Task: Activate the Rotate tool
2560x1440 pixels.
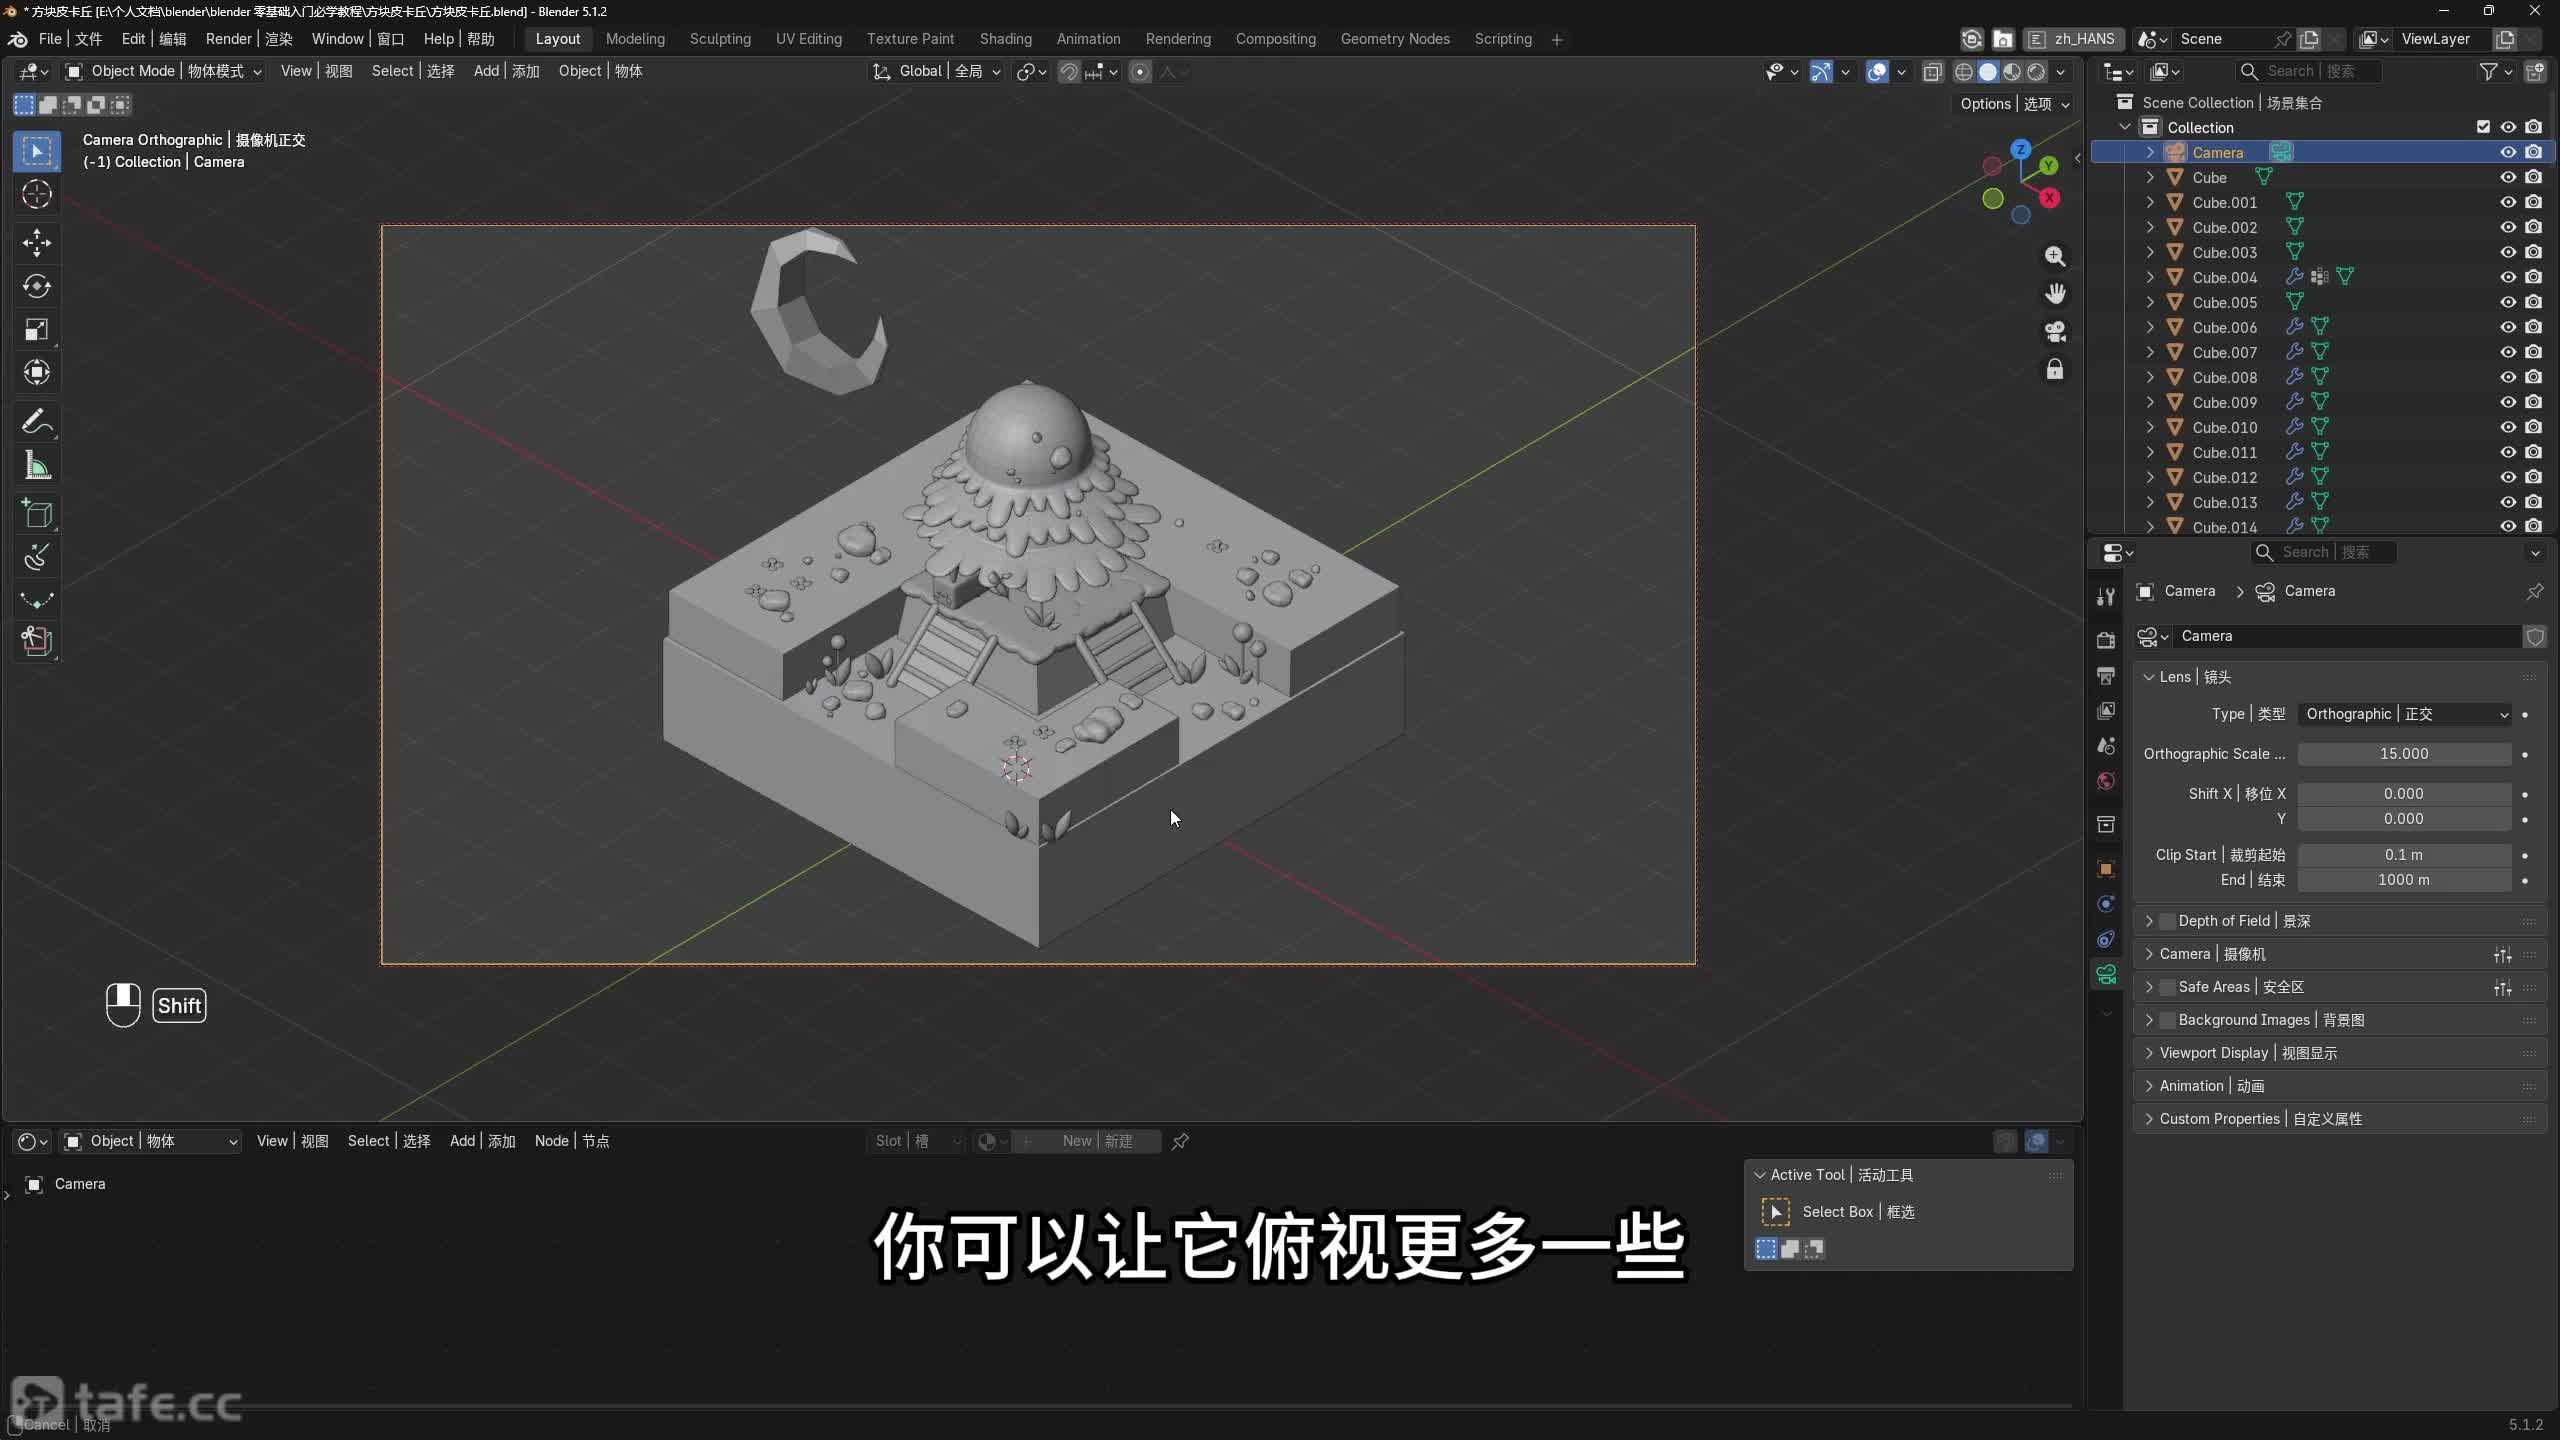Action: point(37,287)
